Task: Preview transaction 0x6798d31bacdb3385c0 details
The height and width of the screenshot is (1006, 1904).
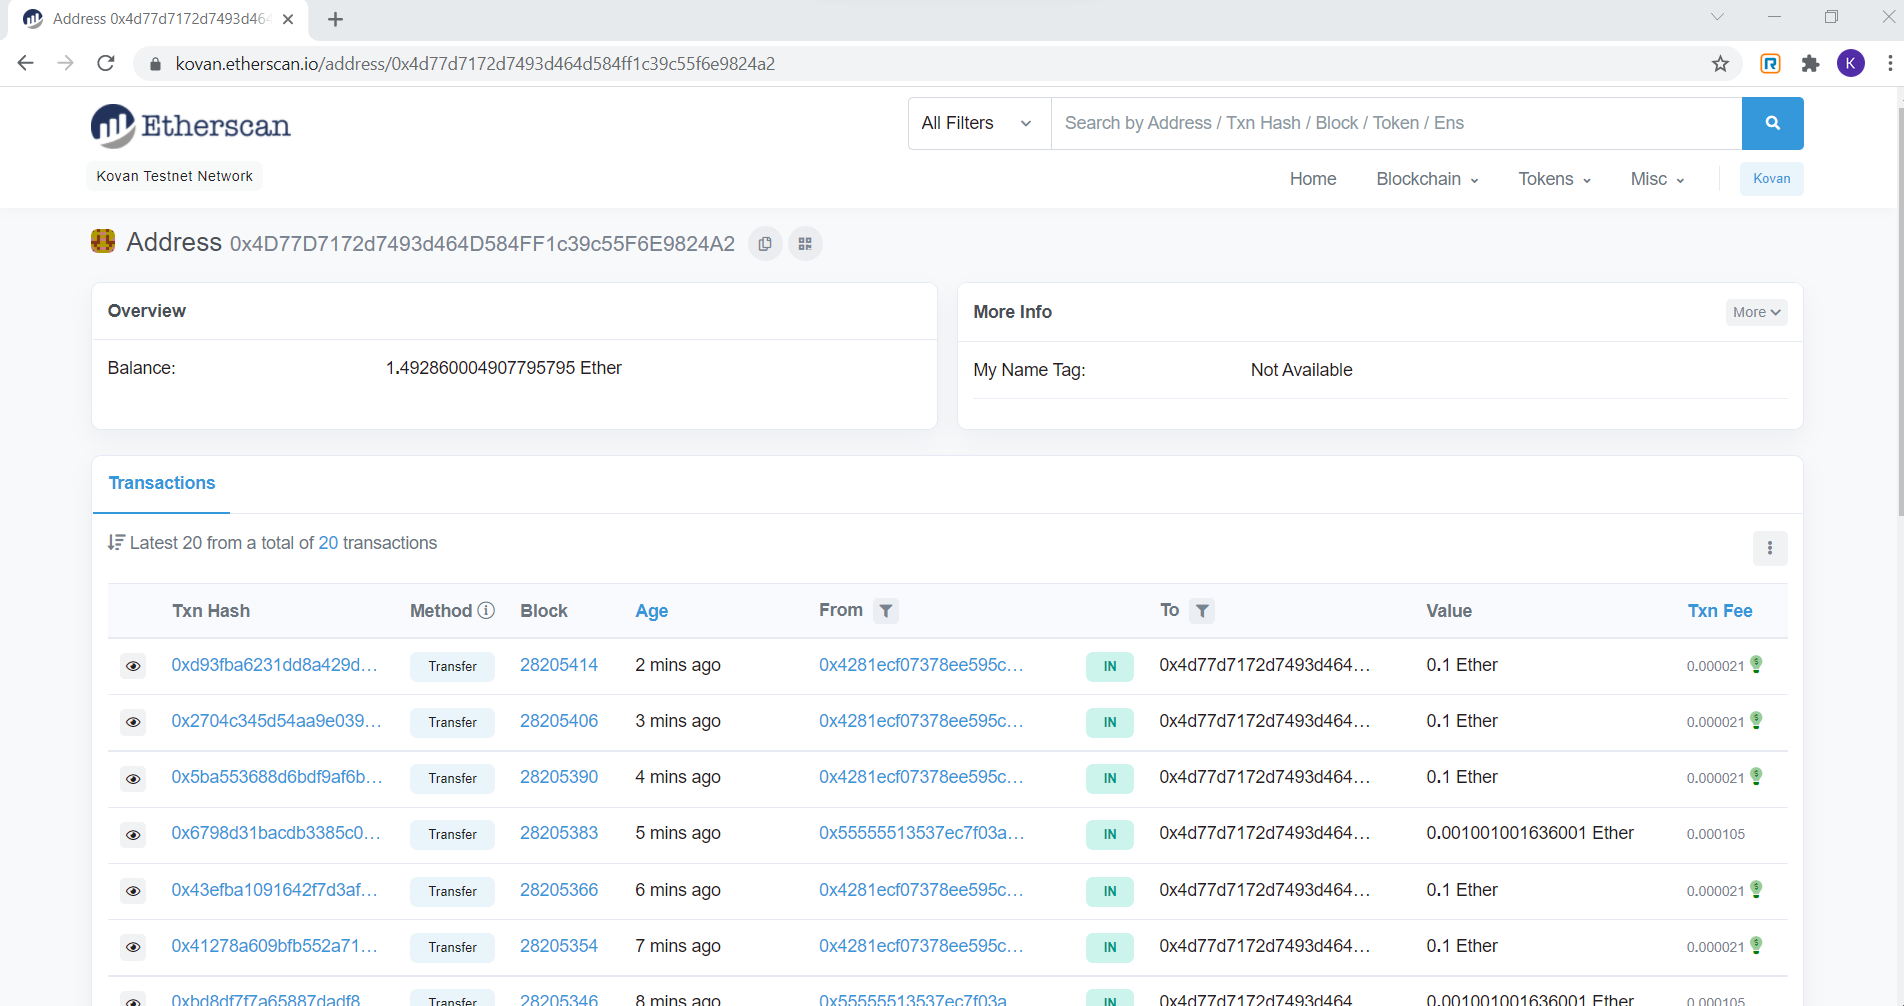Action: [133, 835]
